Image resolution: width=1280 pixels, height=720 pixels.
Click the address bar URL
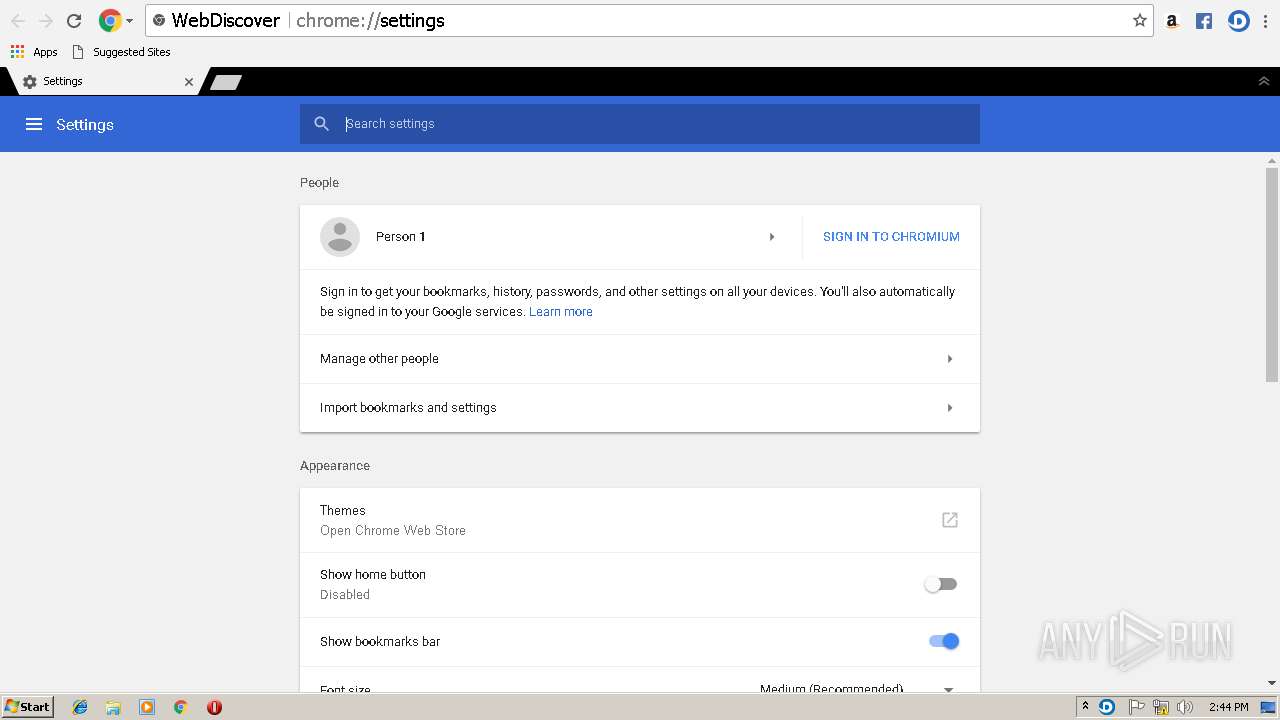[370, 20]
